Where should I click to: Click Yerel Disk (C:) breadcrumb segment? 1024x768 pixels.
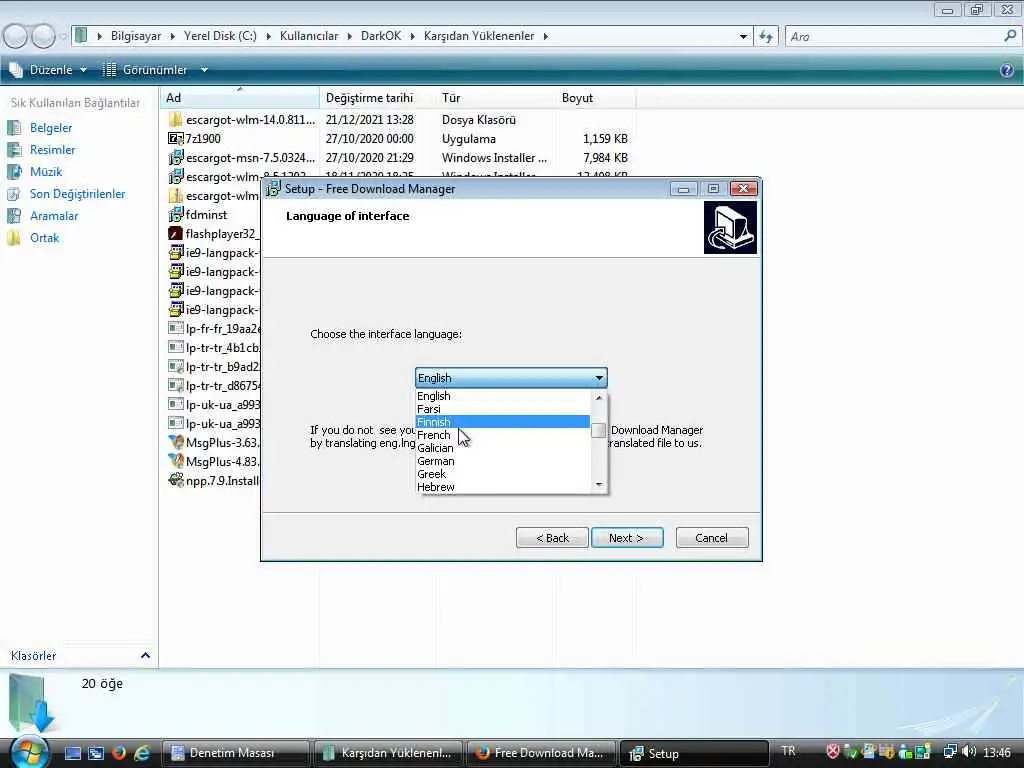220,36
